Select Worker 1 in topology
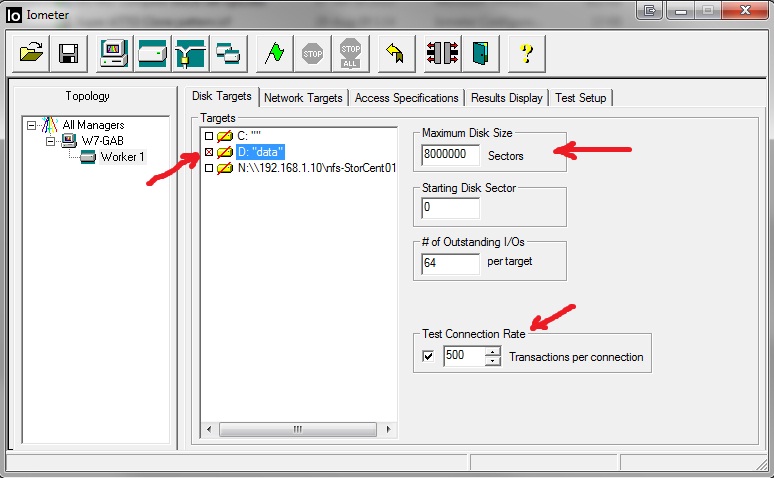This screenshot has height=478, width=774. click(122, 157)
